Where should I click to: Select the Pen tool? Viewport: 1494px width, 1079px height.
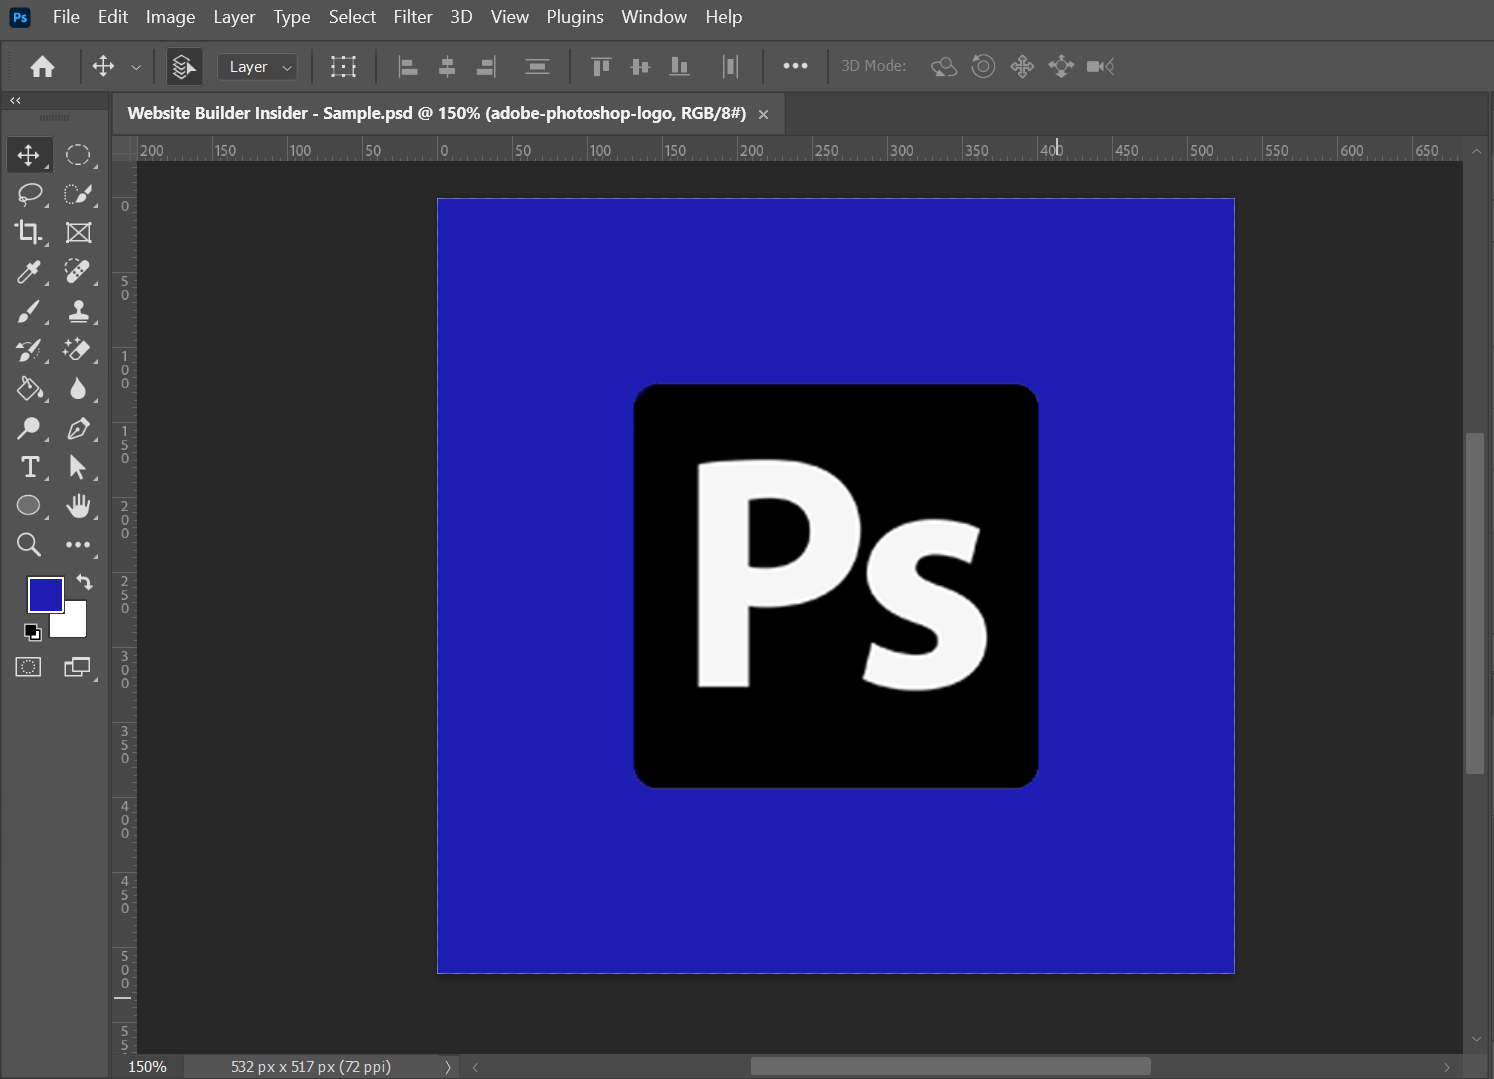(78, 429)
